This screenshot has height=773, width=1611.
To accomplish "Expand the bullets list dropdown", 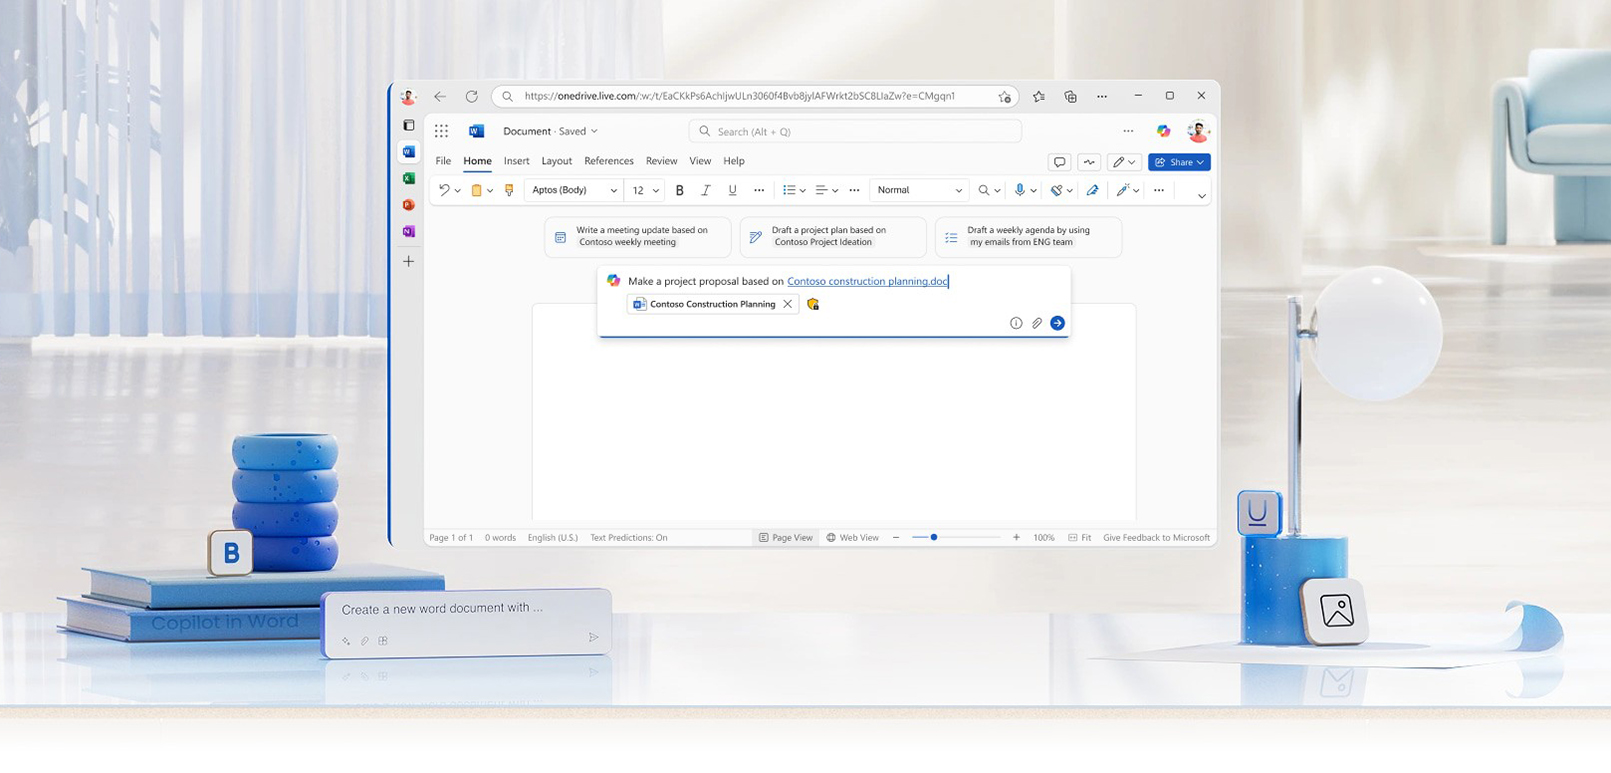I will pyautogui.click(x=802, y=191).
